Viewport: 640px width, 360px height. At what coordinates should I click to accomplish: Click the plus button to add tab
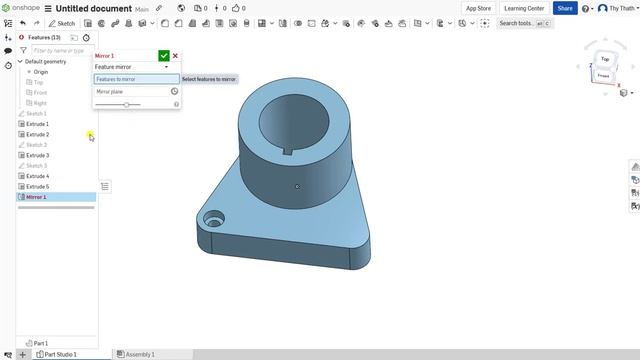22,355
